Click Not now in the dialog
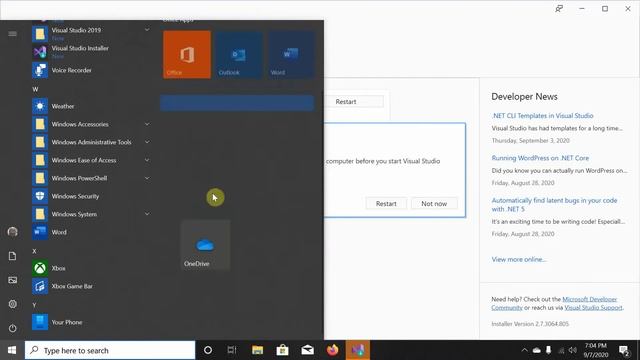Image resolution: width=640 pixels, height=360 pixels. click(x=434, y=203)
